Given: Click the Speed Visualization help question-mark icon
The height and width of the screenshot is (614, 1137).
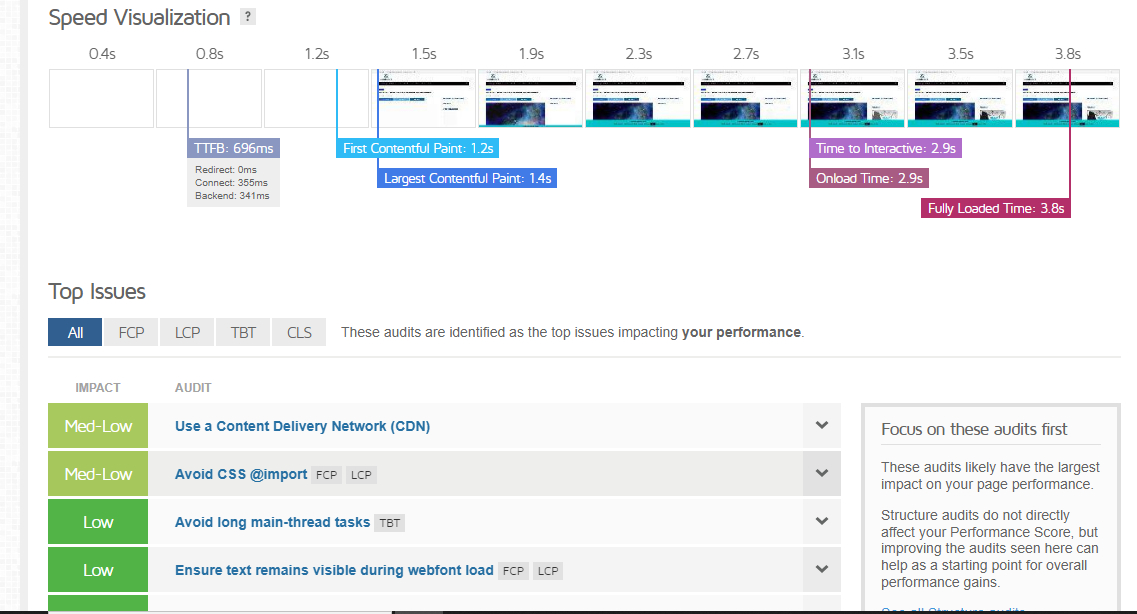Looking at the screenshot, I should coord(248,17).
